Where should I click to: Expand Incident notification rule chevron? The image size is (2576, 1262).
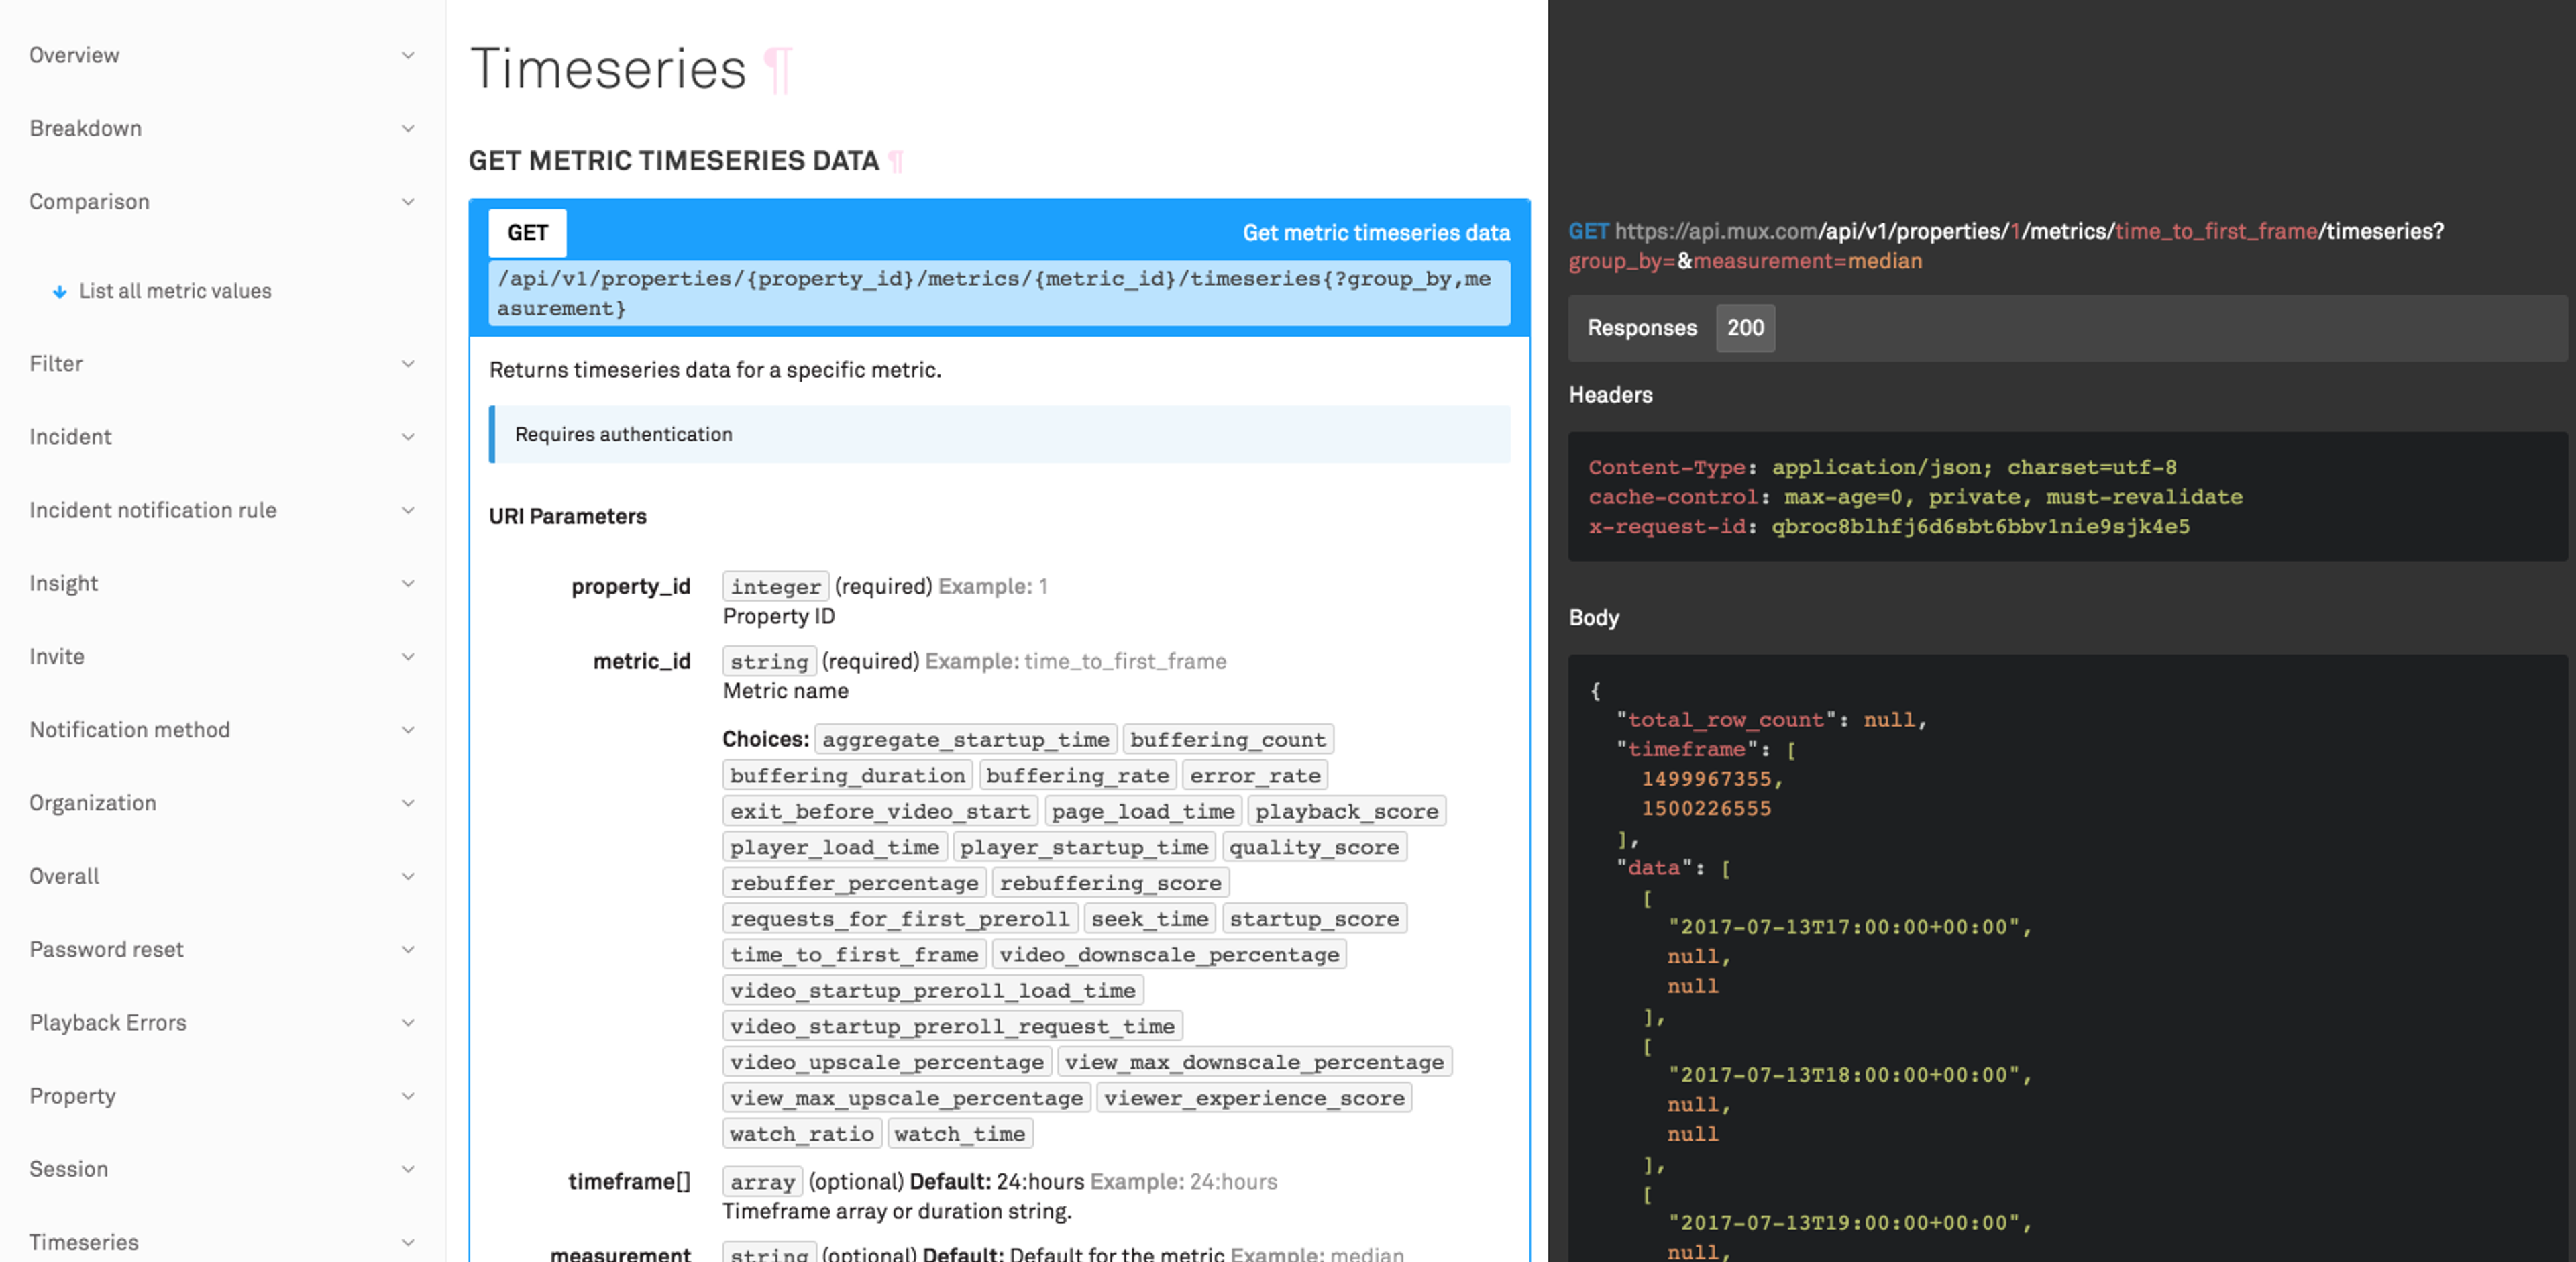pos(408,509)
